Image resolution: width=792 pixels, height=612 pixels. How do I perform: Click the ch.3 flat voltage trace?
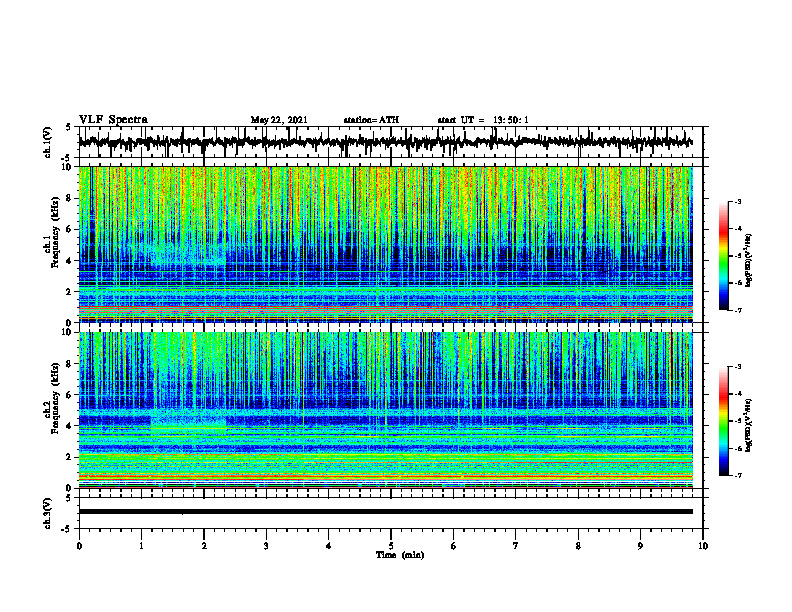pos(385,512)
